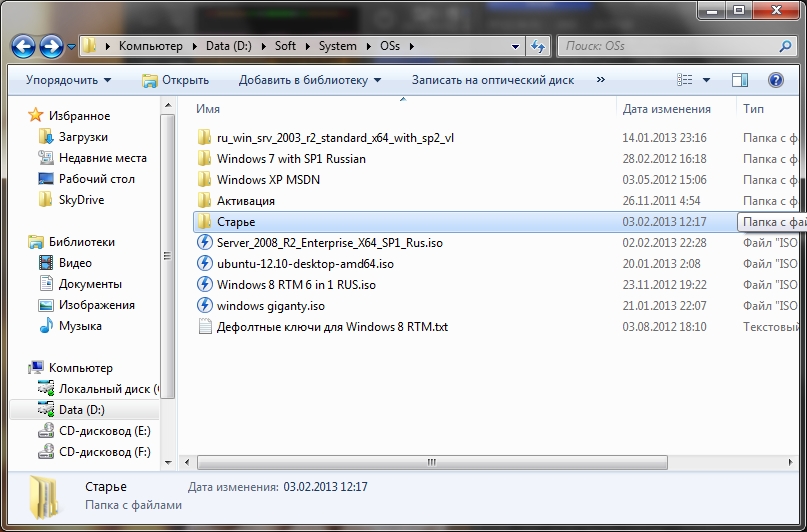
Task: Click the Открыть toolbar button
Action: point(176,80)
